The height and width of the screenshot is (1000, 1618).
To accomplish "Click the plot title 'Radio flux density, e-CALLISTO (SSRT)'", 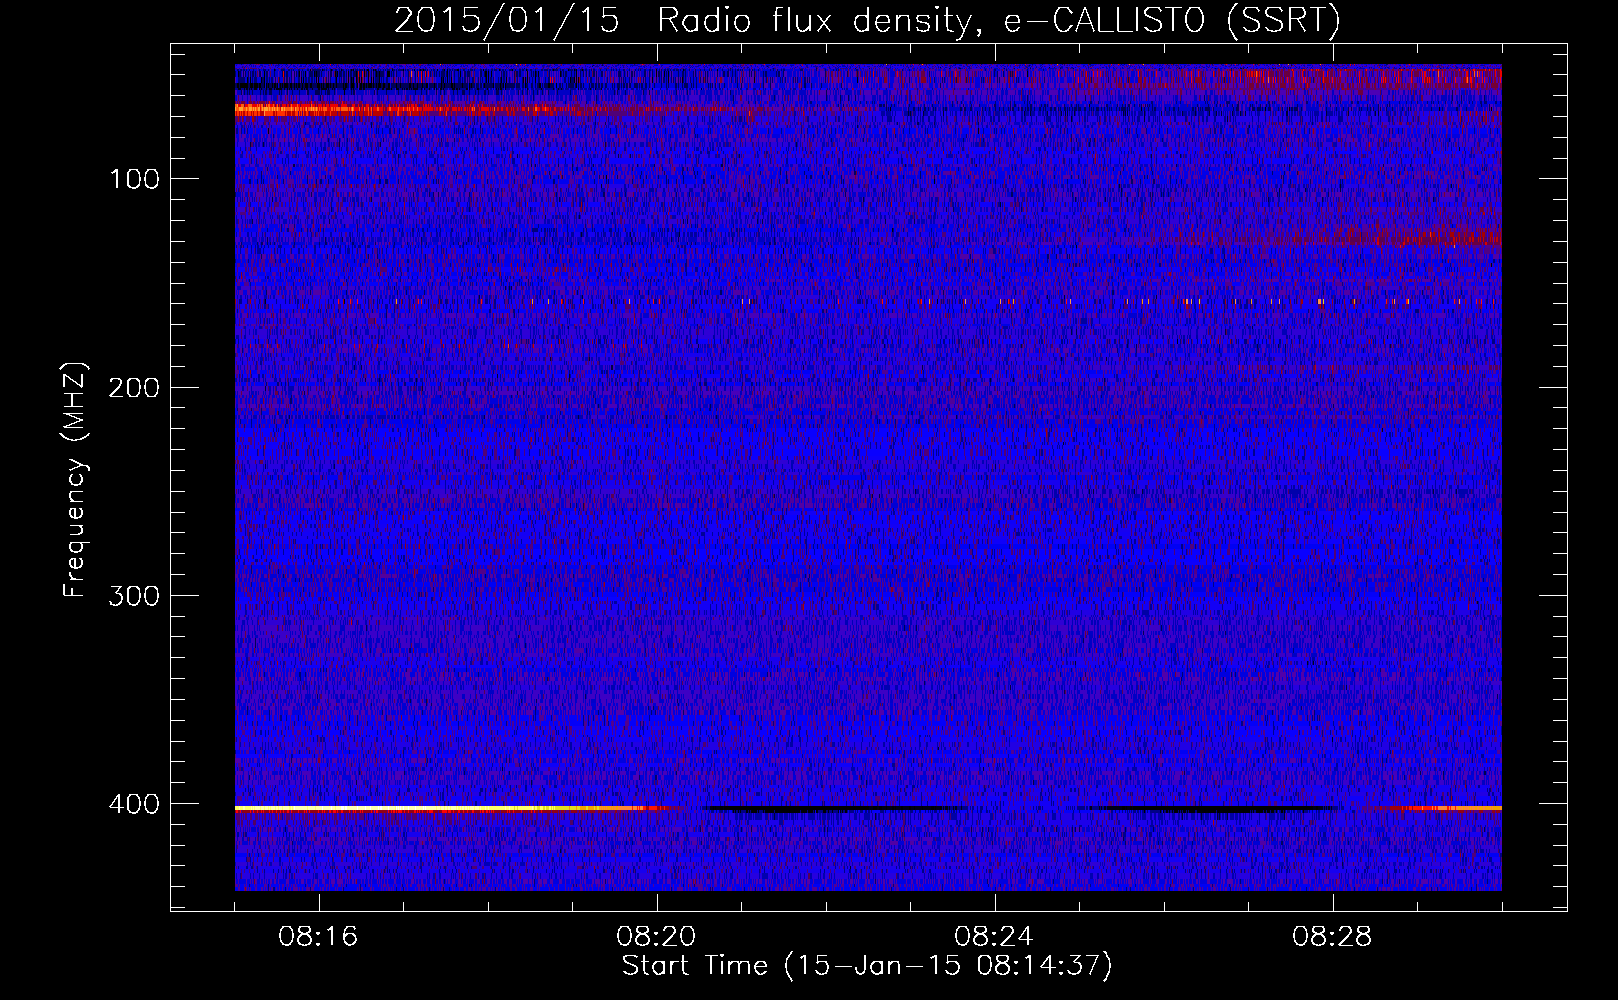I will tap(998, 20).
